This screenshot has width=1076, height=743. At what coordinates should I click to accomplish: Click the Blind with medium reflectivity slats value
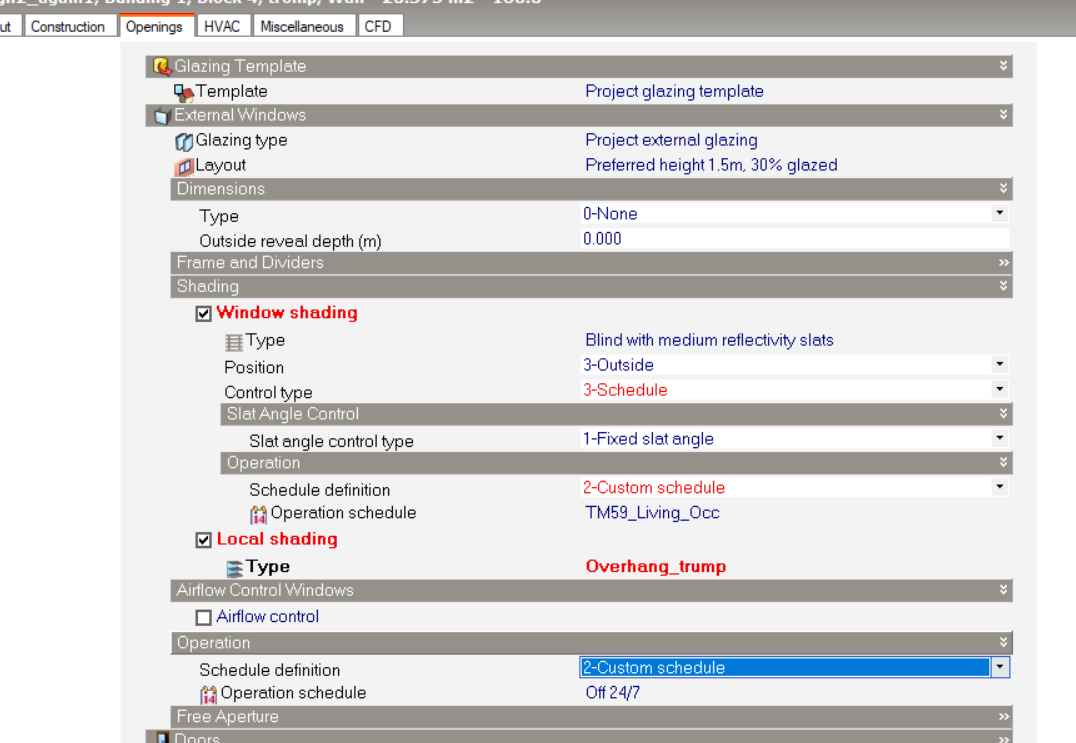pos(709,340)
